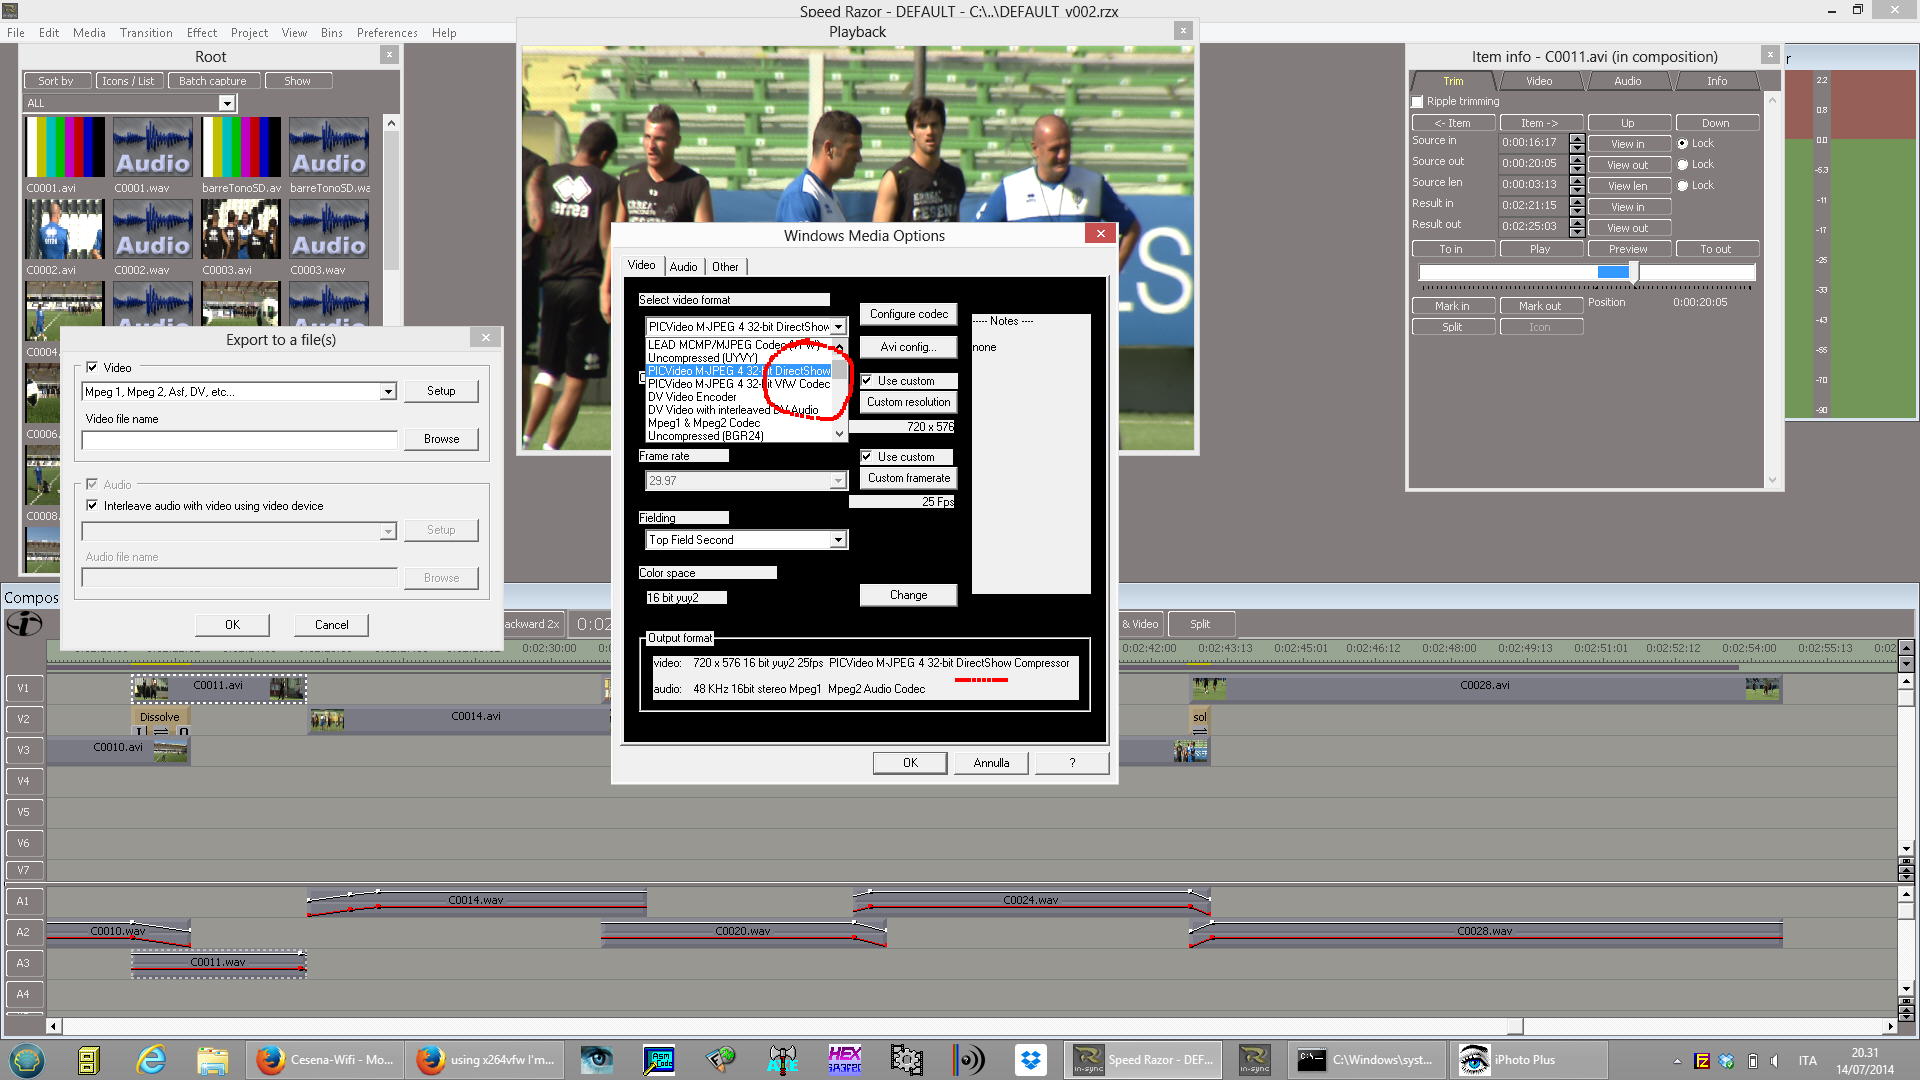
Task: Click the Hex editor taskbar icon
Action: (x=845, y=1060)
